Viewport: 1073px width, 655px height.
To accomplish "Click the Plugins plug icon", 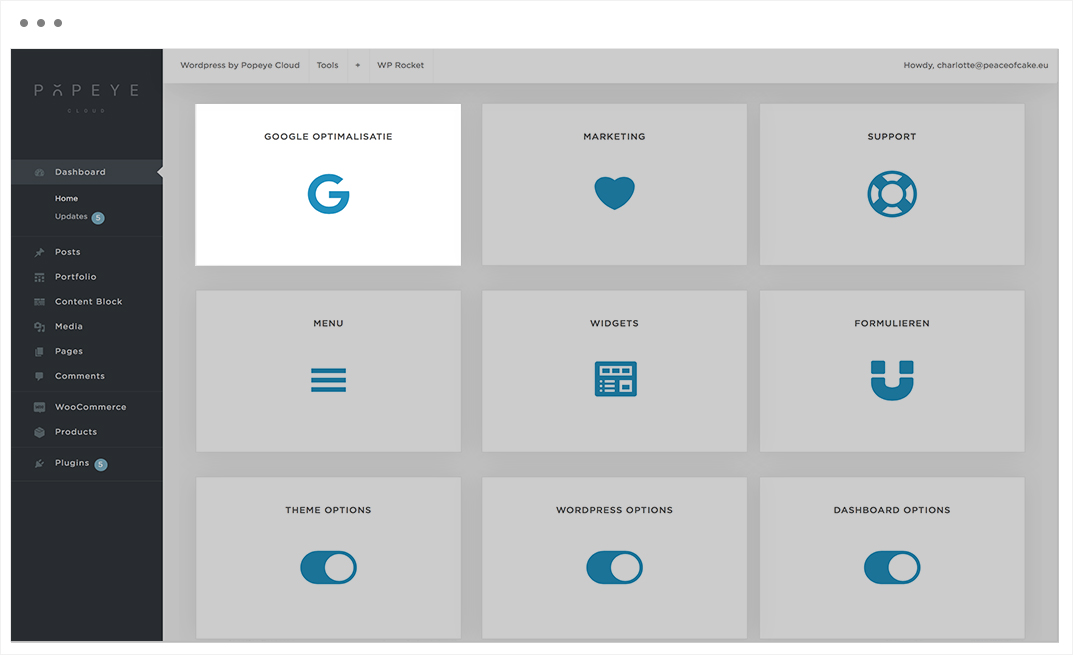I will click(x=39, y=463).
